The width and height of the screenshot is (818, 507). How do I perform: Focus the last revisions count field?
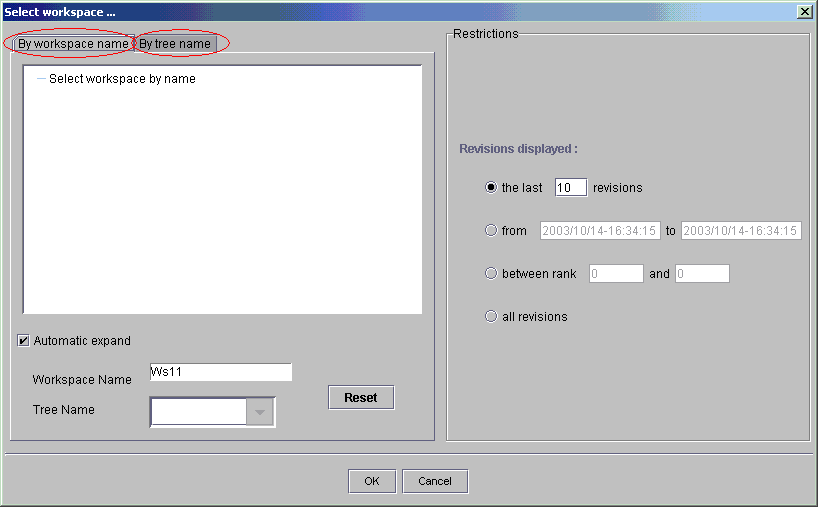tap(571, 187)
